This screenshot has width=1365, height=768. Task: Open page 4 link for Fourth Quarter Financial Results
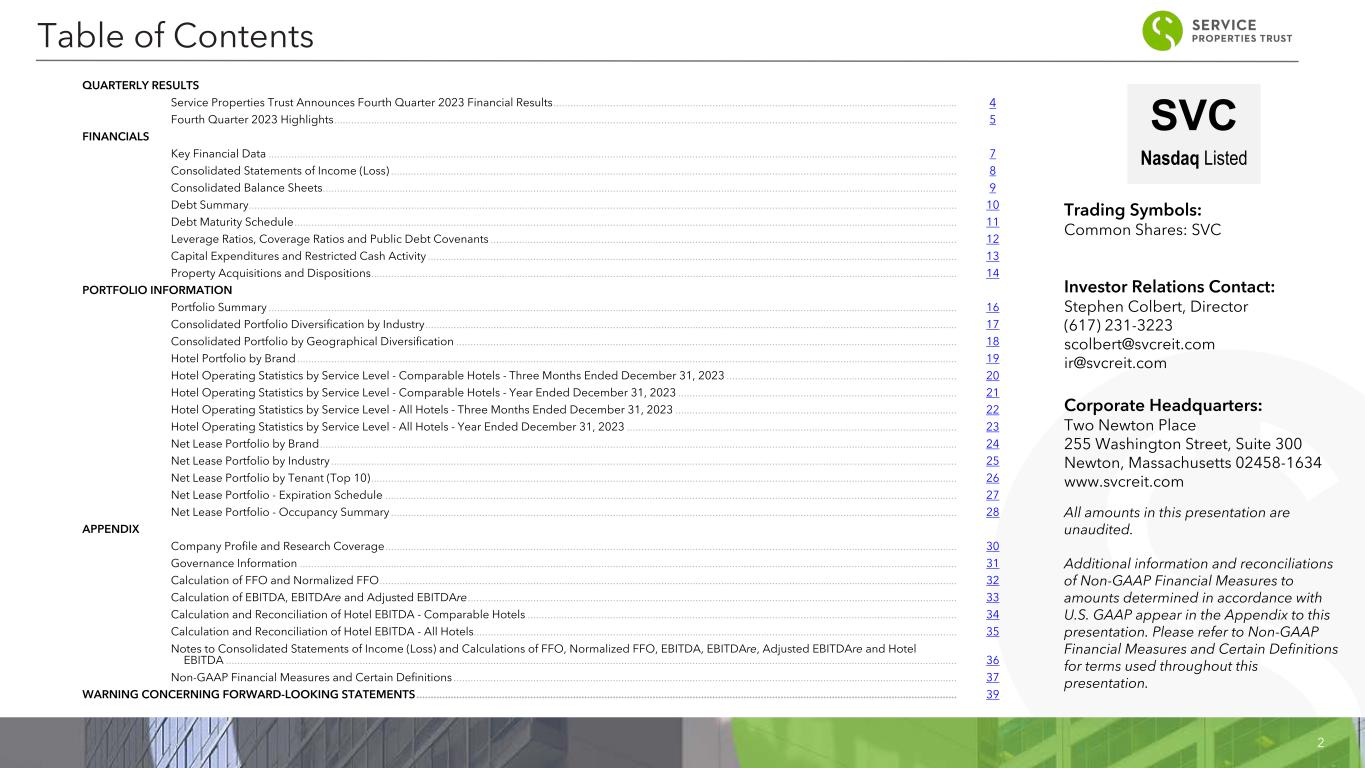991,103
